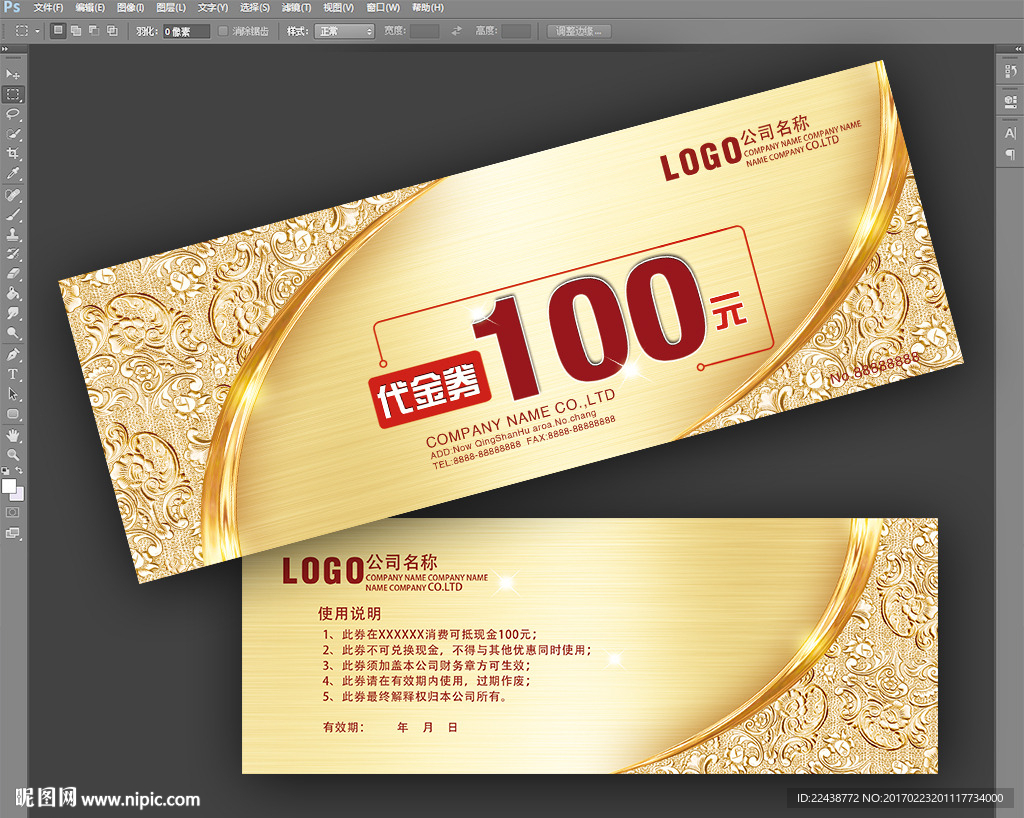Image resolution: width=1024 pixels, height=818 pixels.
Task: Select the Zoom tool
Action: click(12, 454)
